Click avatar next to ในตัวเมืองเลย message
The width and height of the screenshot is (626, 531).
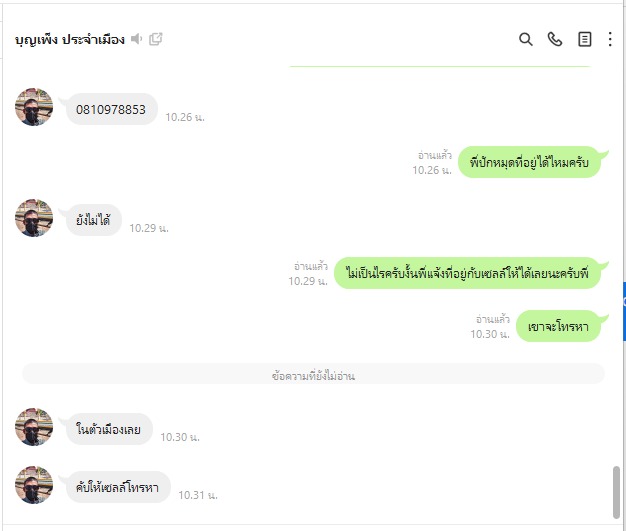34,427
